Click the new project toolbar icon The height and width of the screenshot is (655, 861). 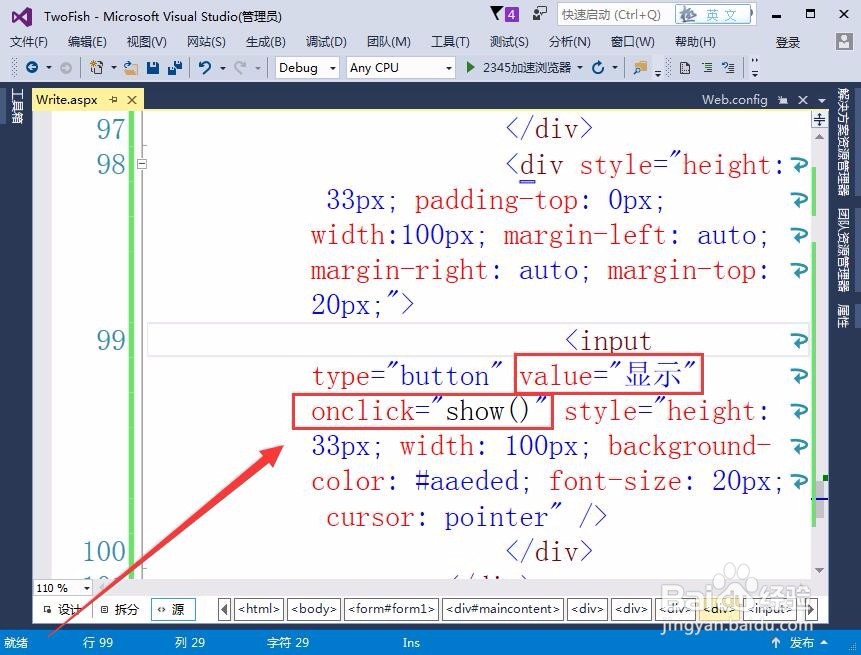coord(96,68)
